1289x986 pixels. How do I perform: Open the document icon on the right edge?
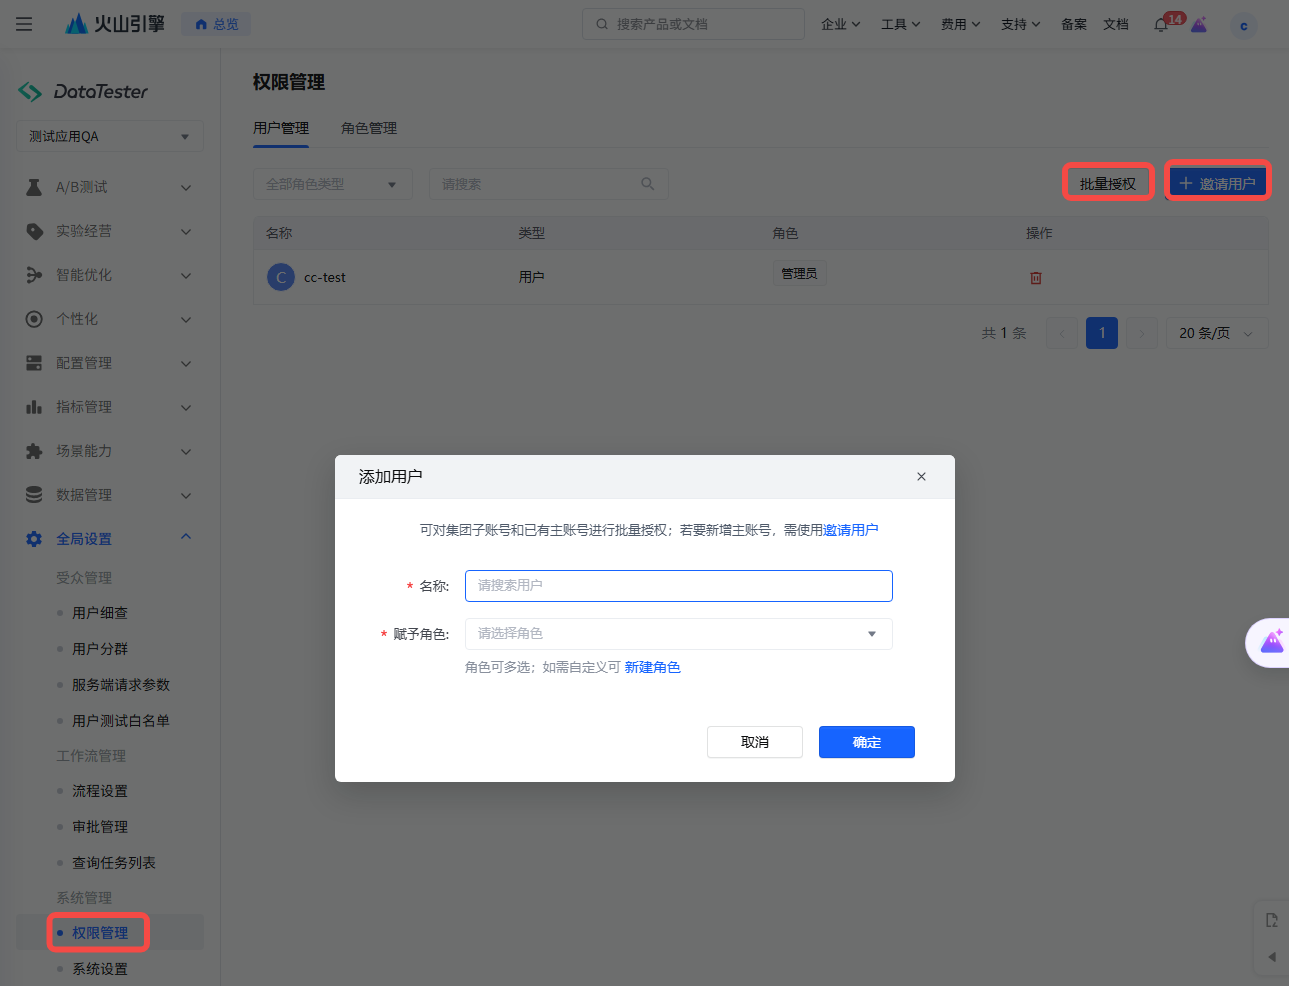[1272, 920]
